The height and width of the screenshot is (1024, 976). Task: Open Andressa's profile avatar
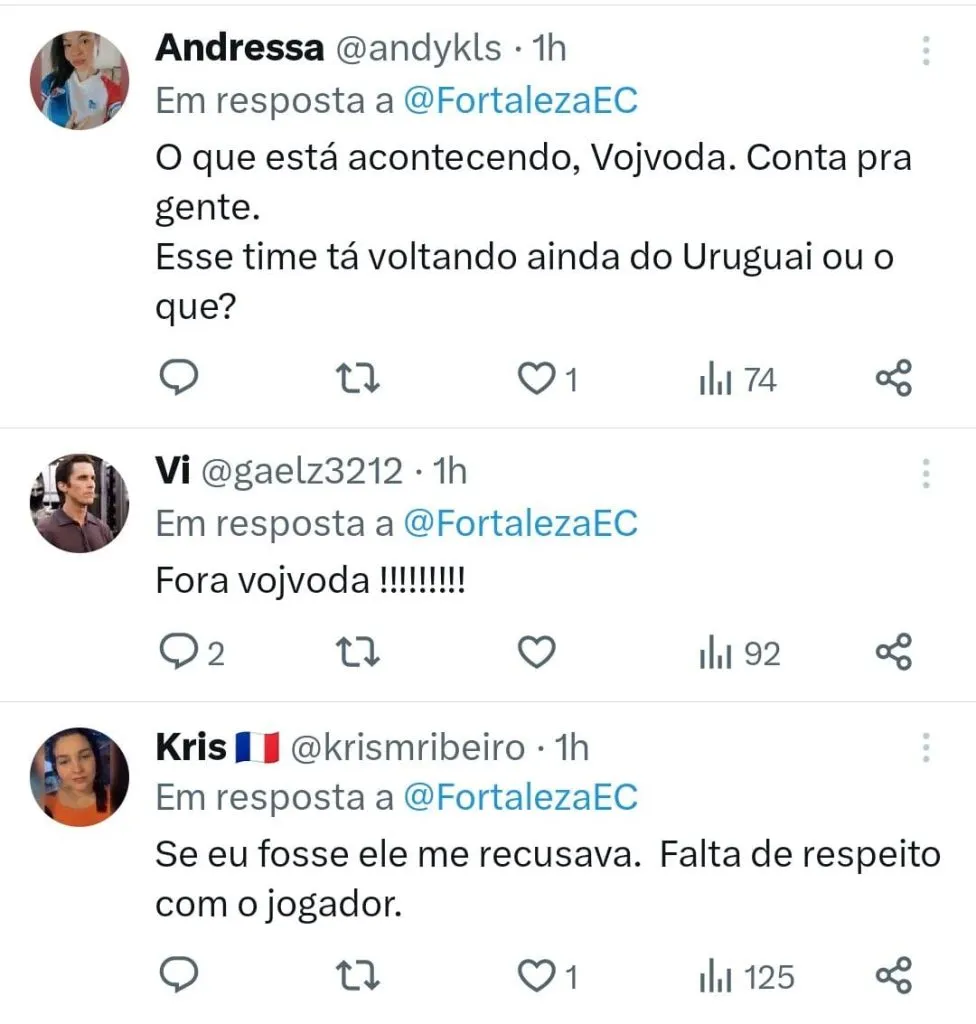79,80
